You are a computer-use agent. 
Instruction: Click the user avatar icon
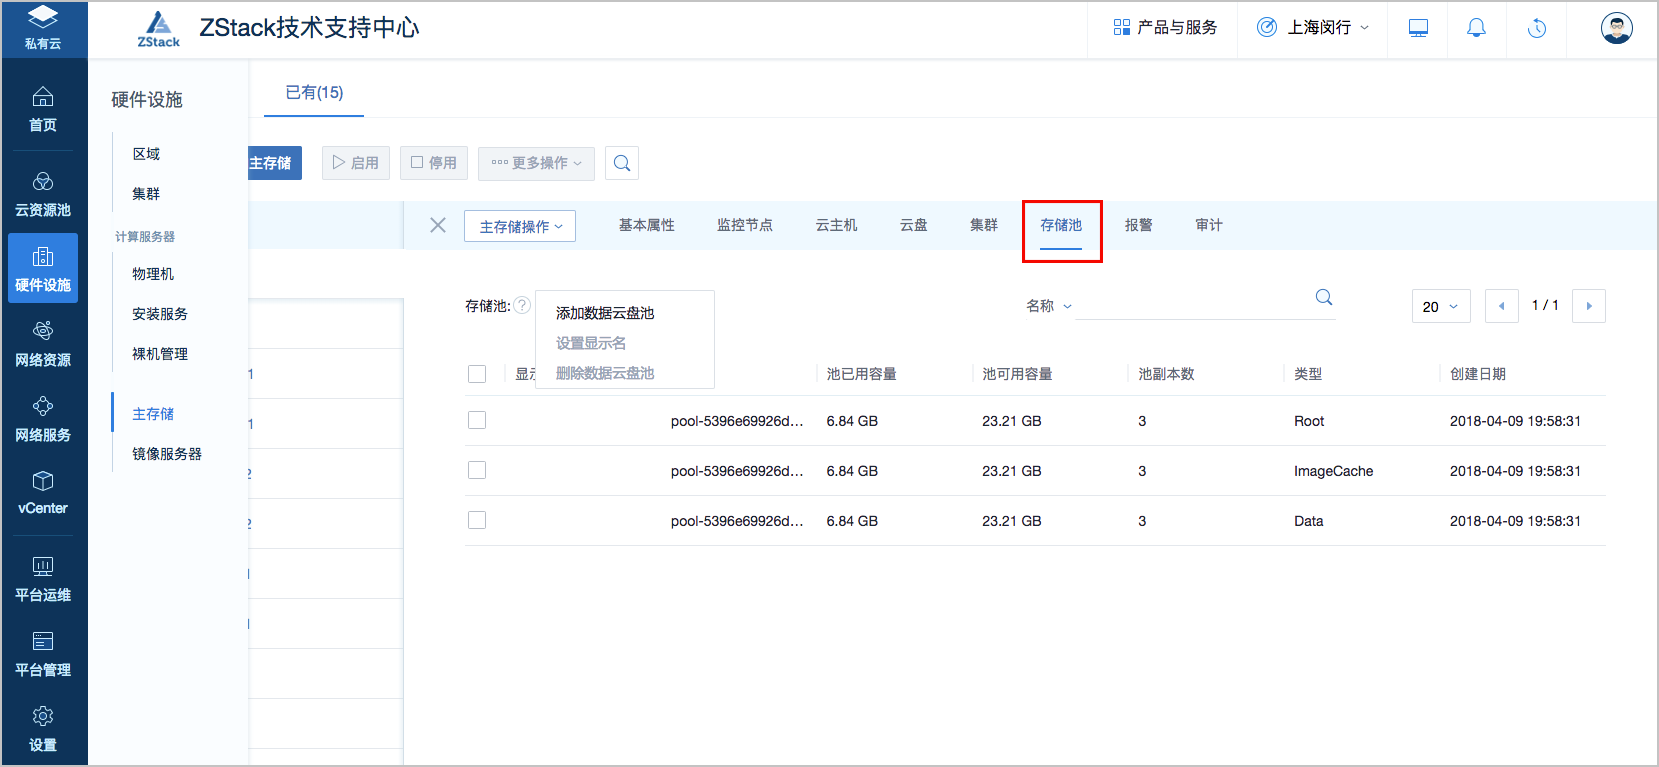[1616, 28]
